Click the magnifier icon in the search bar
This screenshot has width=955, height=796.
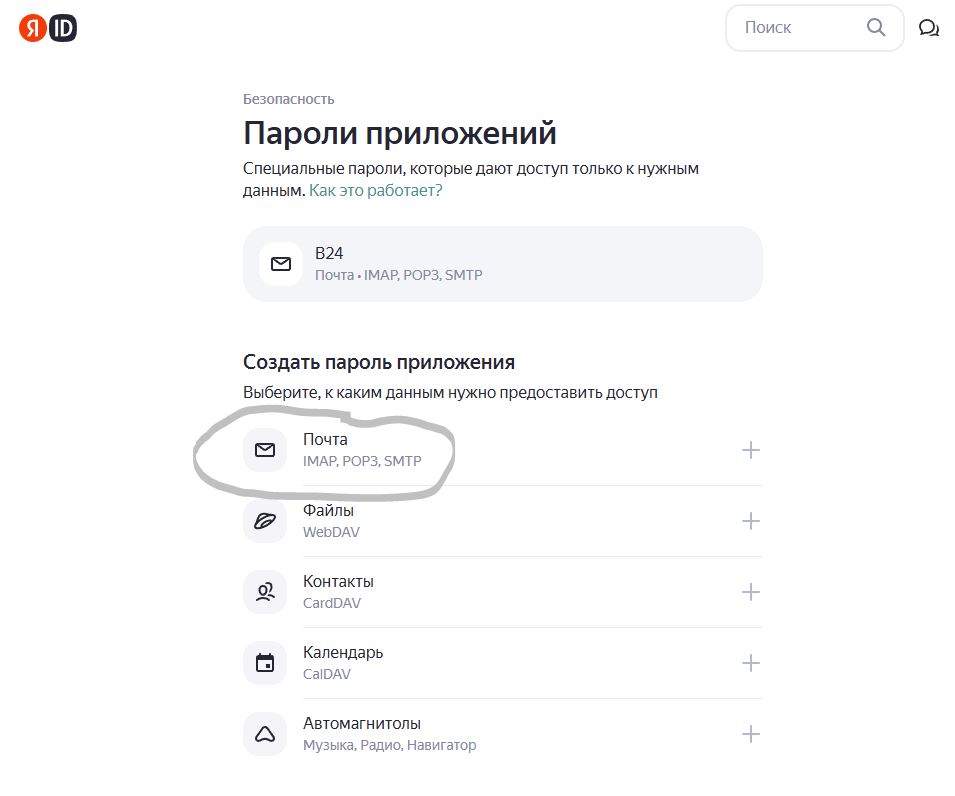click(875, 27)
